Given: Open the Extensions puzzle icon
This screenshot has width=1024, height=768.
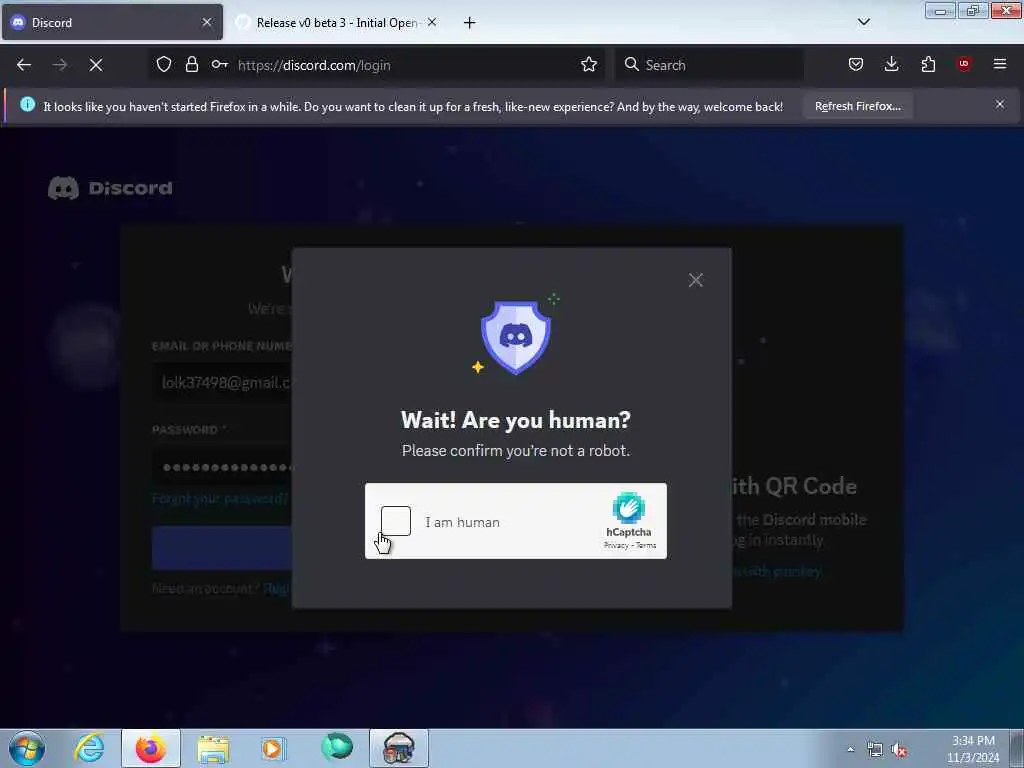Looking at the screenshot, I should pyautogui.click(x=928, y=64).
